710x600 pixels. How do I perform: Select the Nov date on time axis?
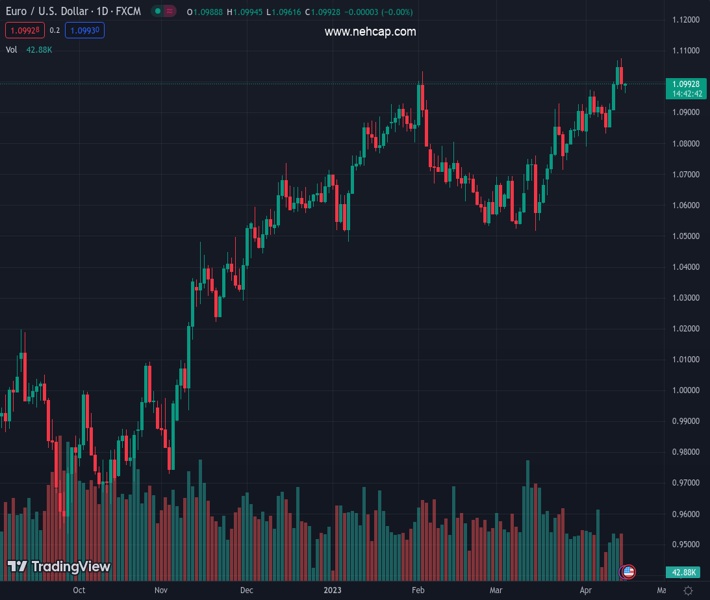point(160,591)
